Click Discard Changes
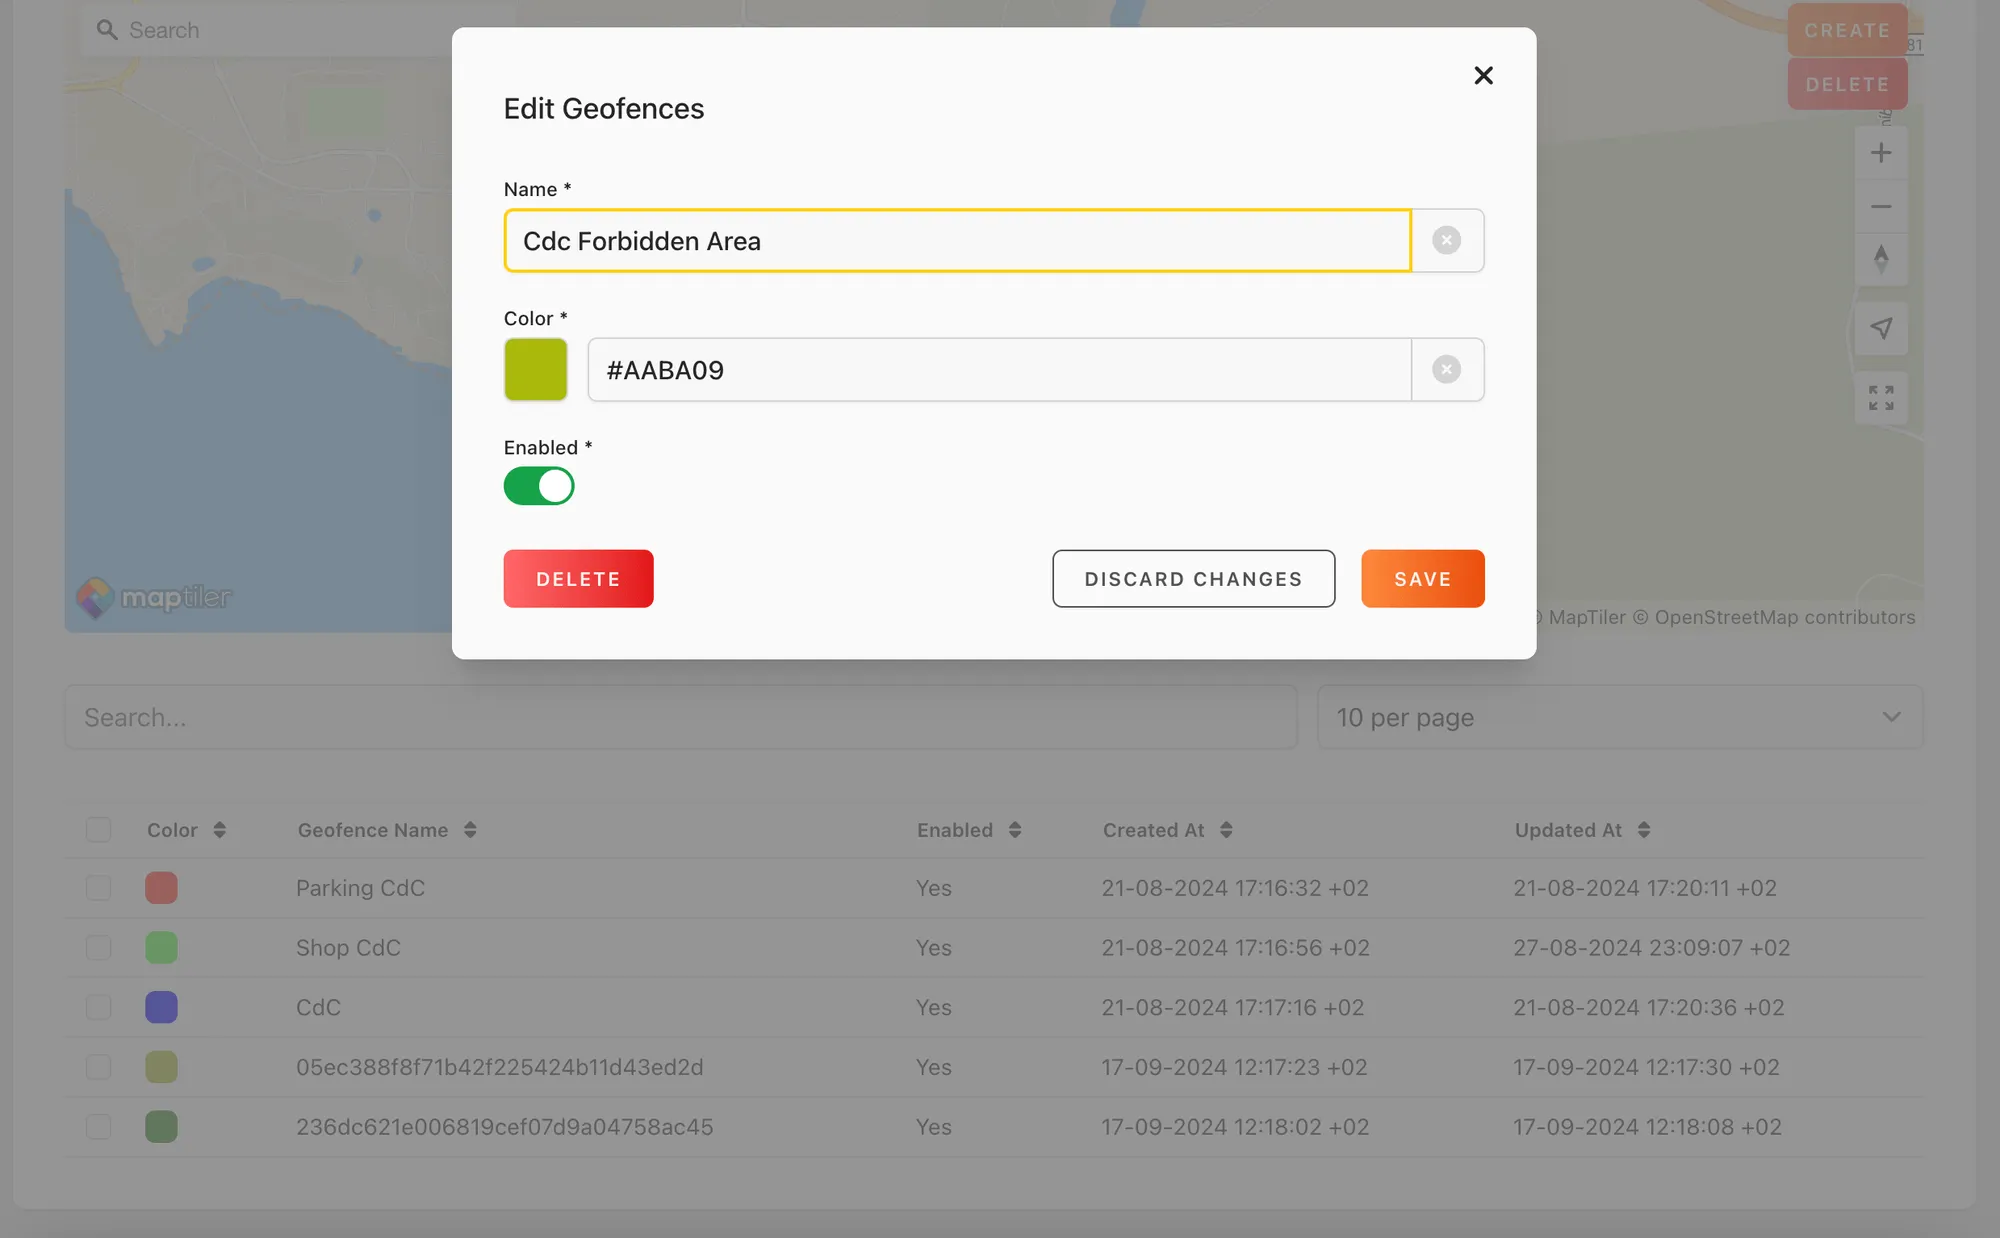Image resolution: width=2000 pixels, height=1238 pixels. tap(1193, 578)
